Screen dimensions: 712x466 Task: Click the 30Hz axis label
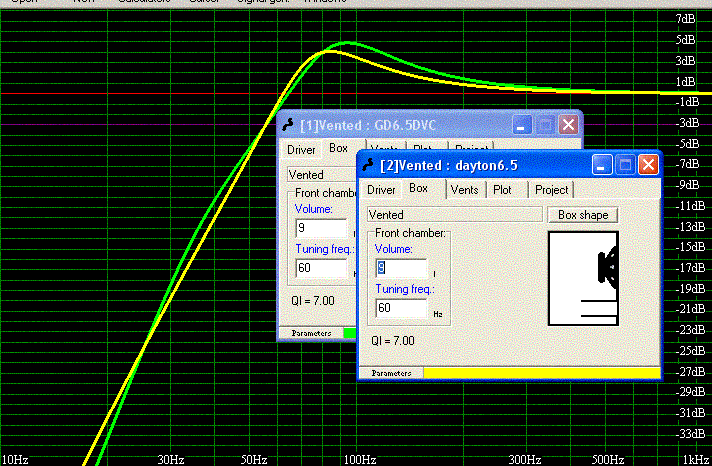pyautogui.click(x=171, y=460)
